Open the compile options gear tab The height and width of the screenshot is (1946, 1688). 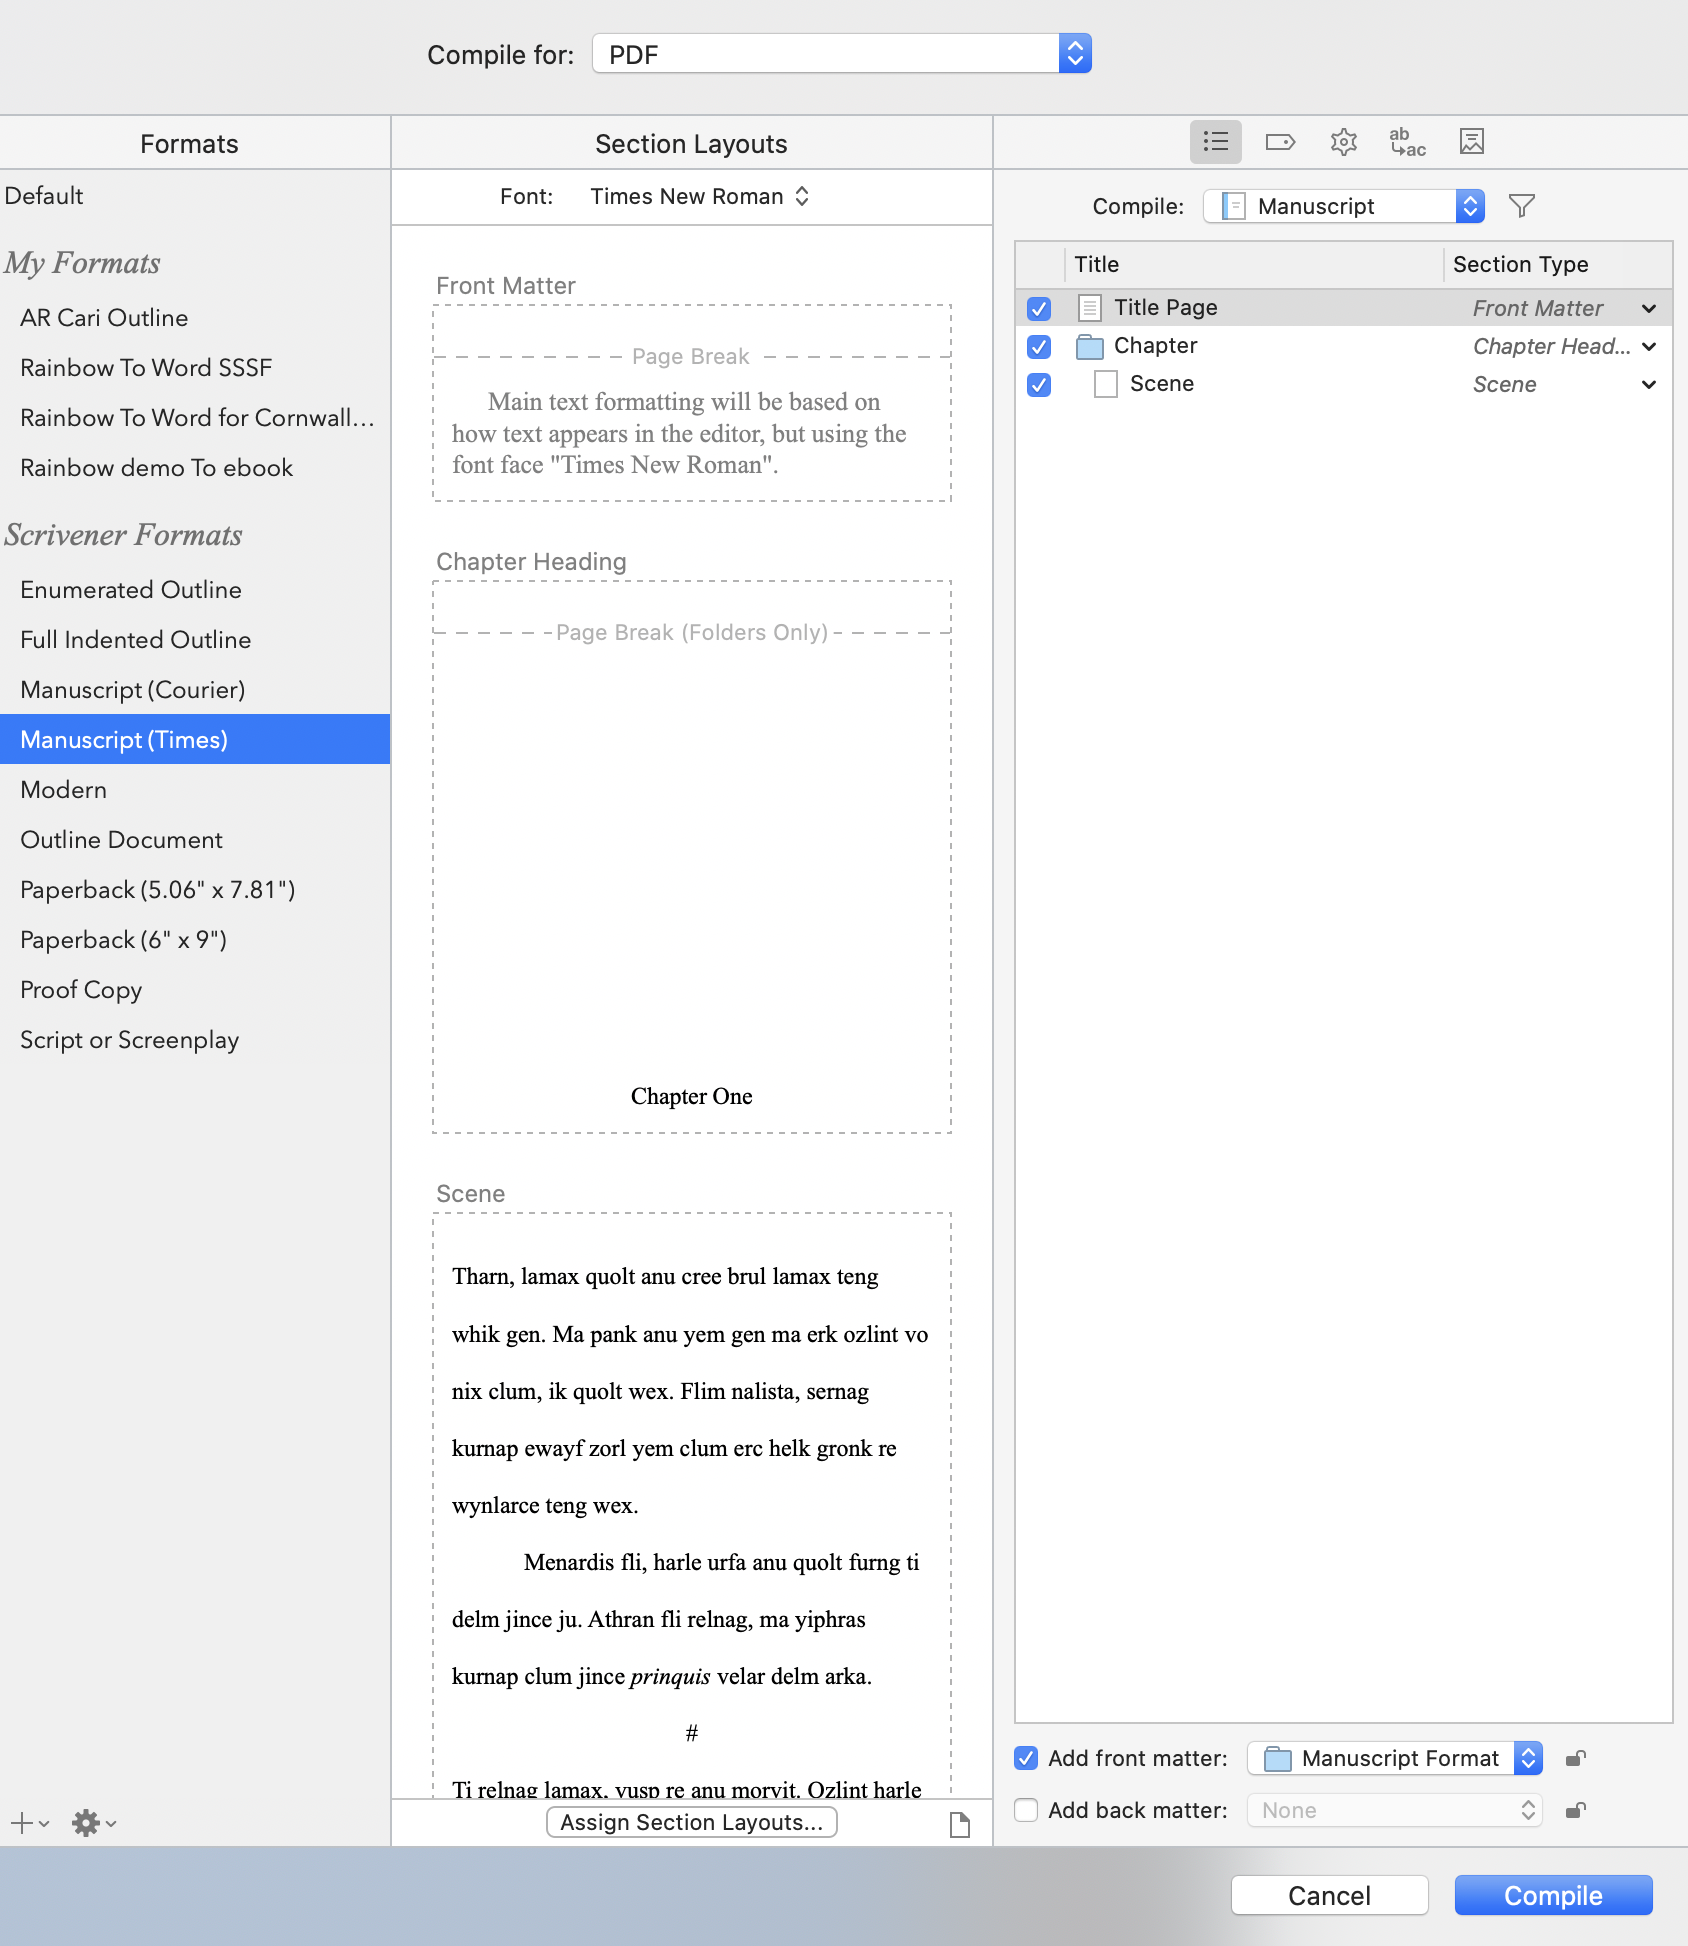click(1343, 142)
